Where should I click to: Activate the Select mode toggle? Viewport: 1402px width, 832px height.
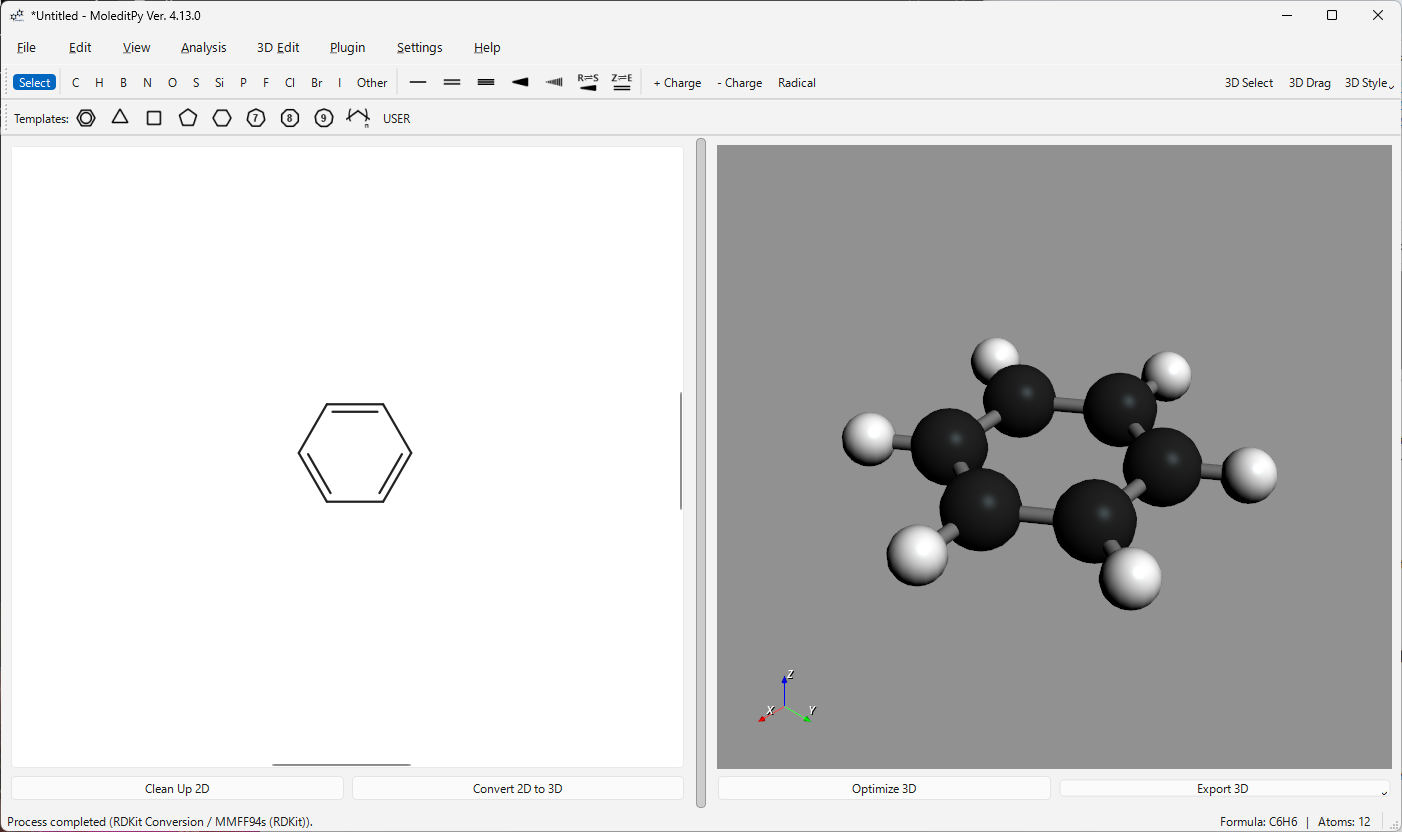(34, 83)
